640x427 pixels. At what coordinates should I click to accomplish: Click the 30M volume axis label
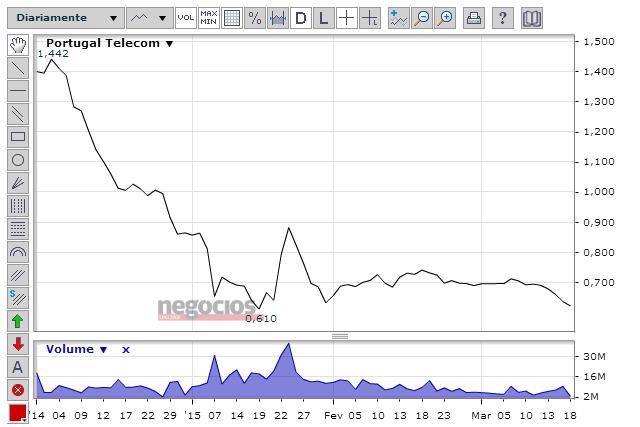[x=594, y=357]
